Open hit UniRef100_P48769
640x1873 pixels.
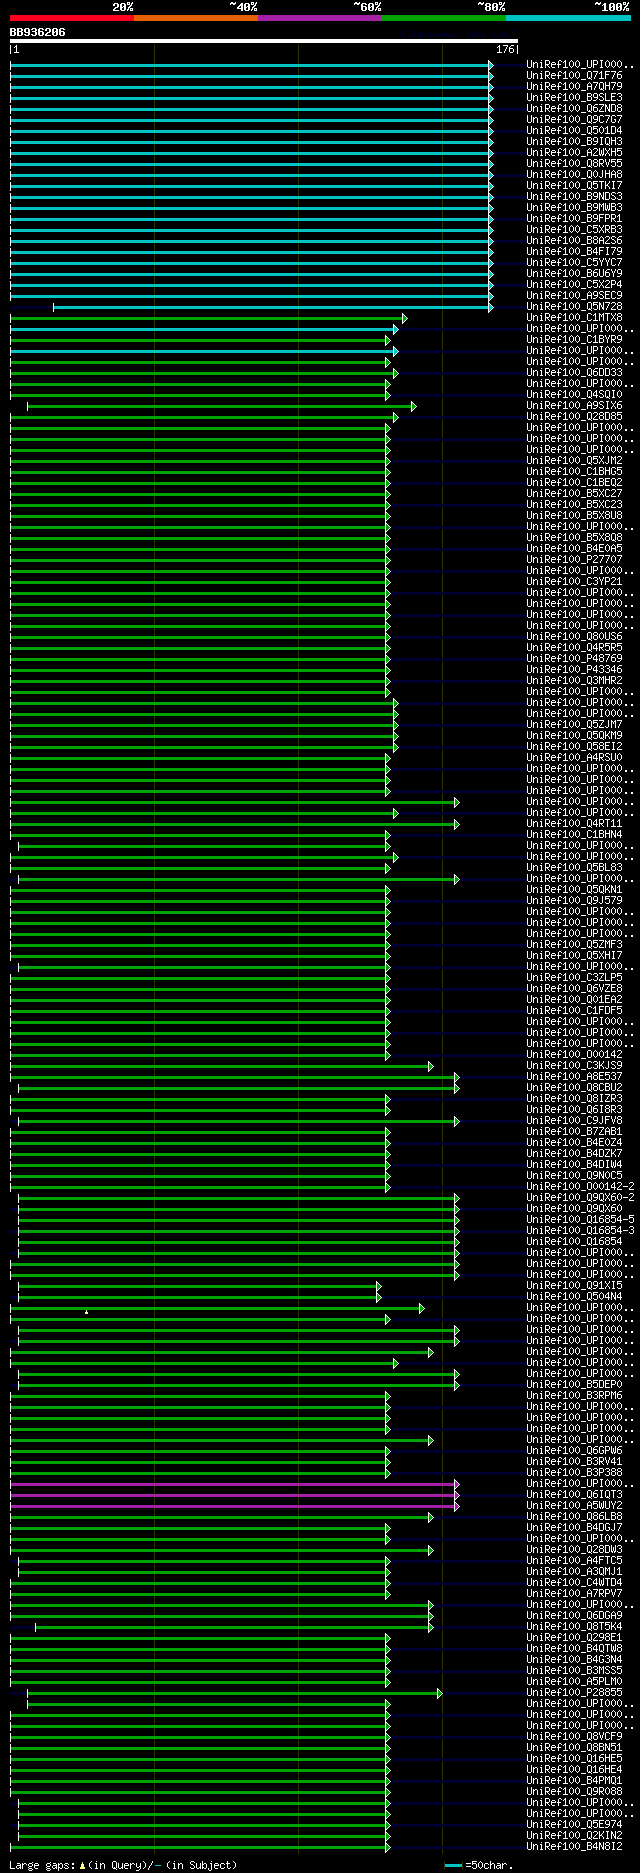pos(574,659)
